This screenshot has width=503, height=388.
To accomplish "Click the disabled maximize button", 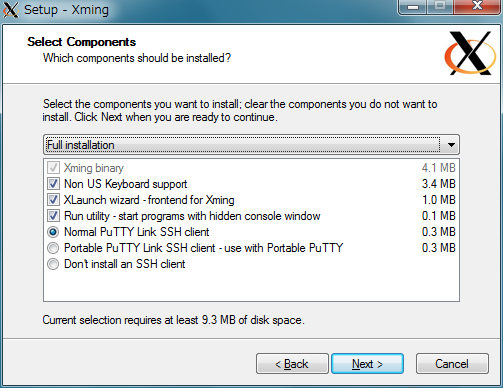I will [x=440, y=7].
